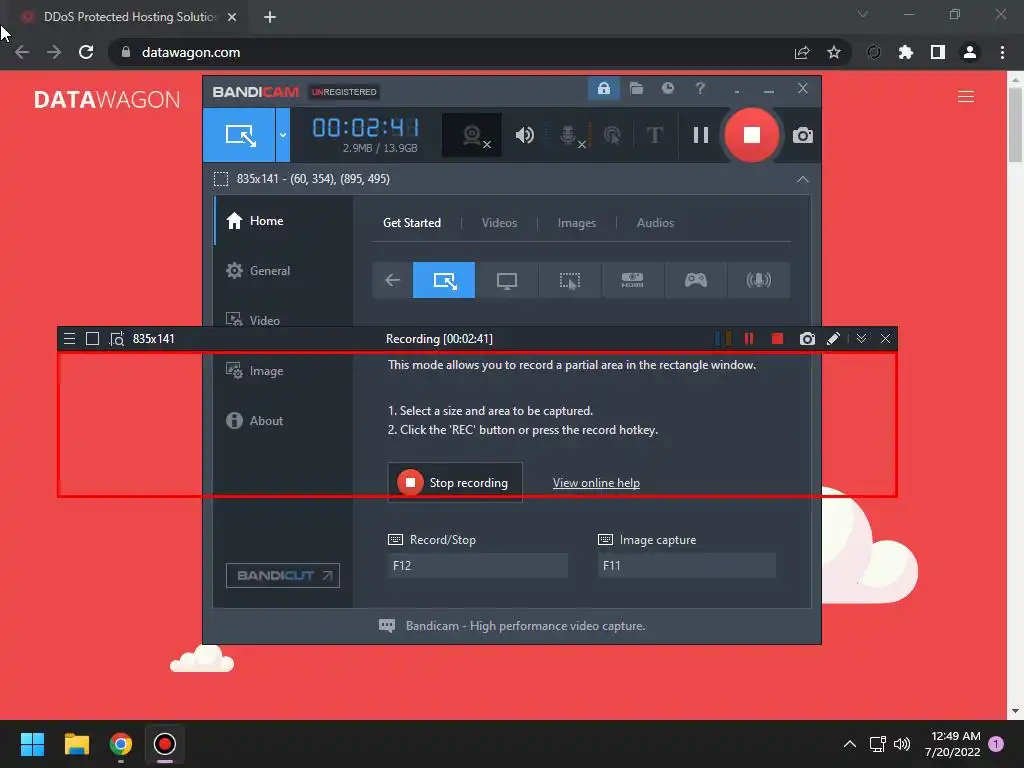Toggle mouse click effect icon
1024x768 pixels.
pos(612,135)
